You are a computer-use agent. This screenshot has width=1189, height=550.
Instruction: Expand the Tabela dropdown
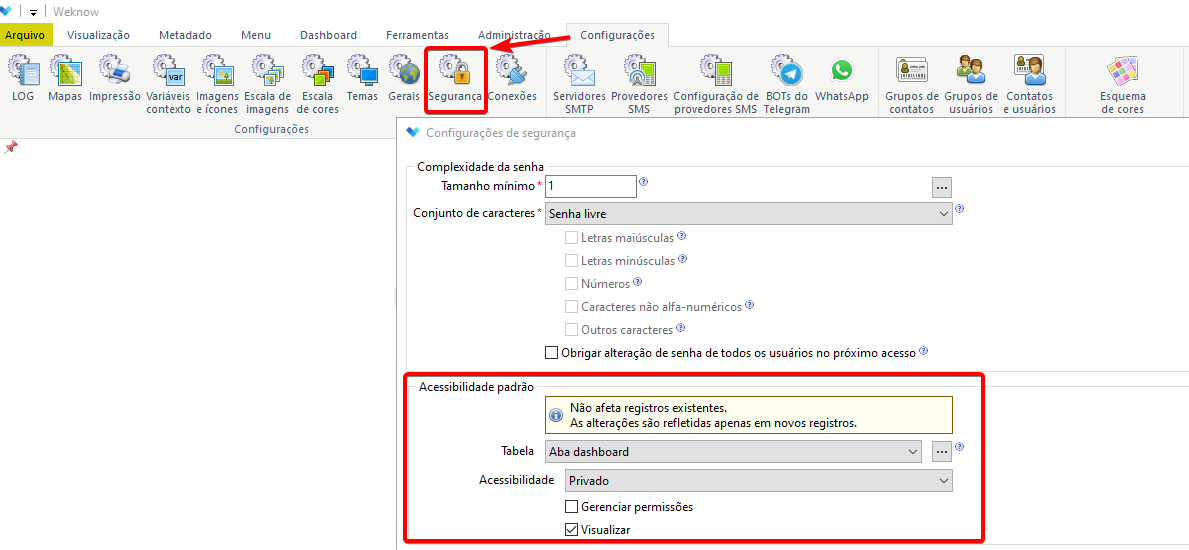(733, 451)
